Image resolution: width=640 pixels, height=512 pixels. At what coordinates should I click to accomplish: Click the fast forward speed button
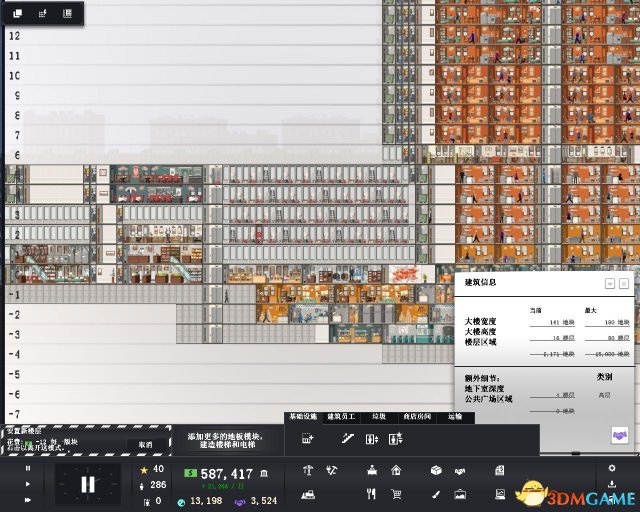[28, 500]
